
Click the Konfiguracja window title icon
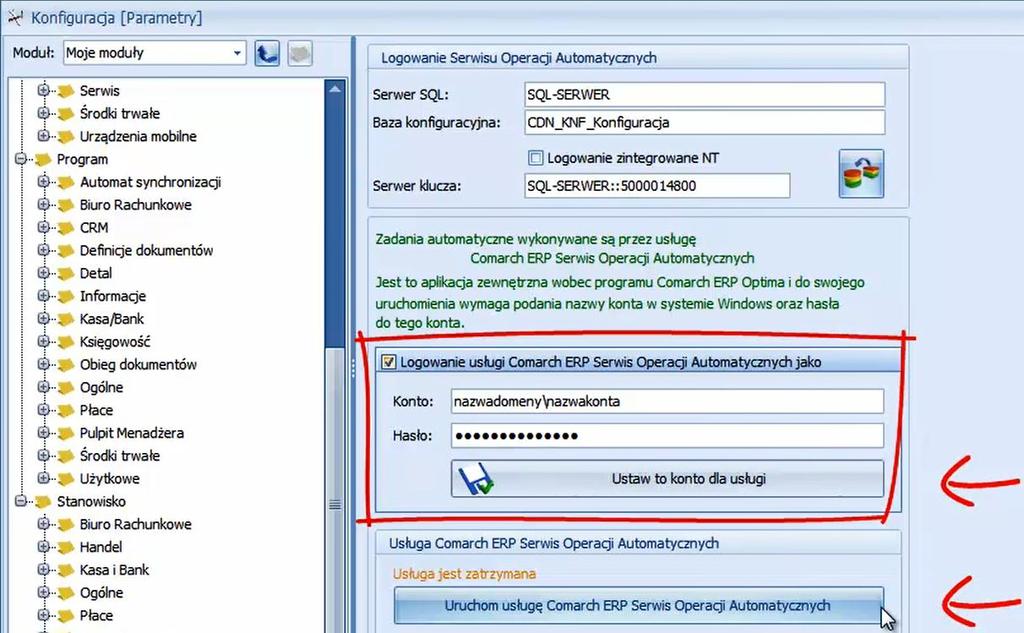point(16,17)
